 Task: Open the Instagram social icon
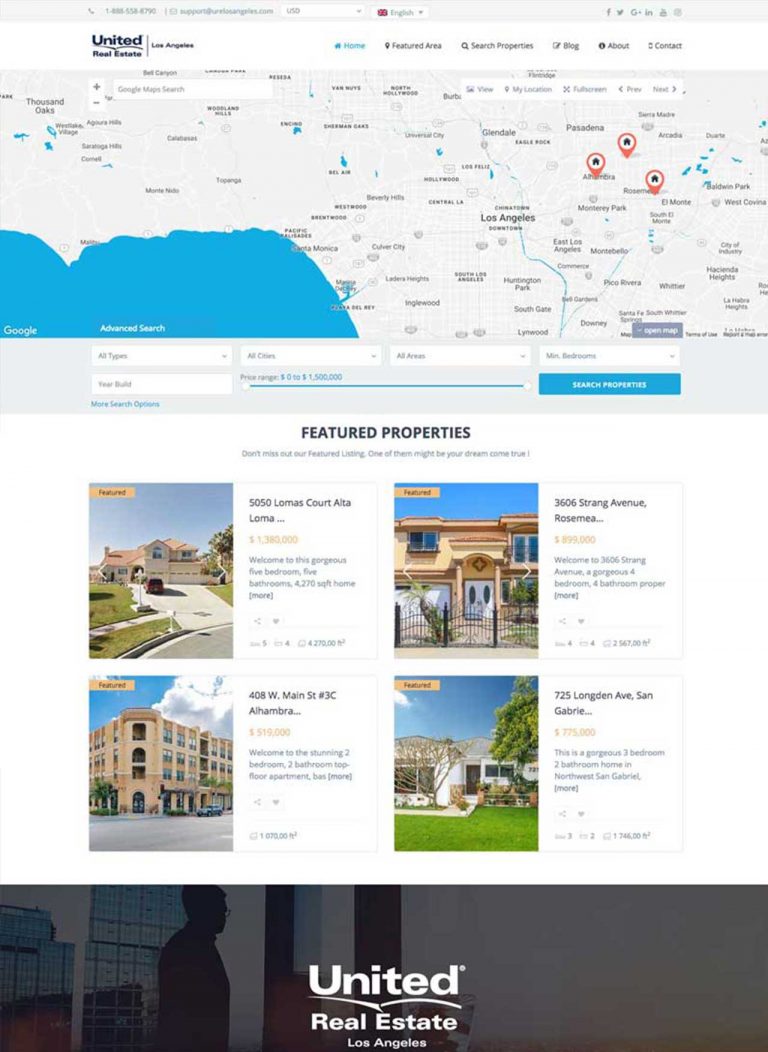click(x=678, y=12)
